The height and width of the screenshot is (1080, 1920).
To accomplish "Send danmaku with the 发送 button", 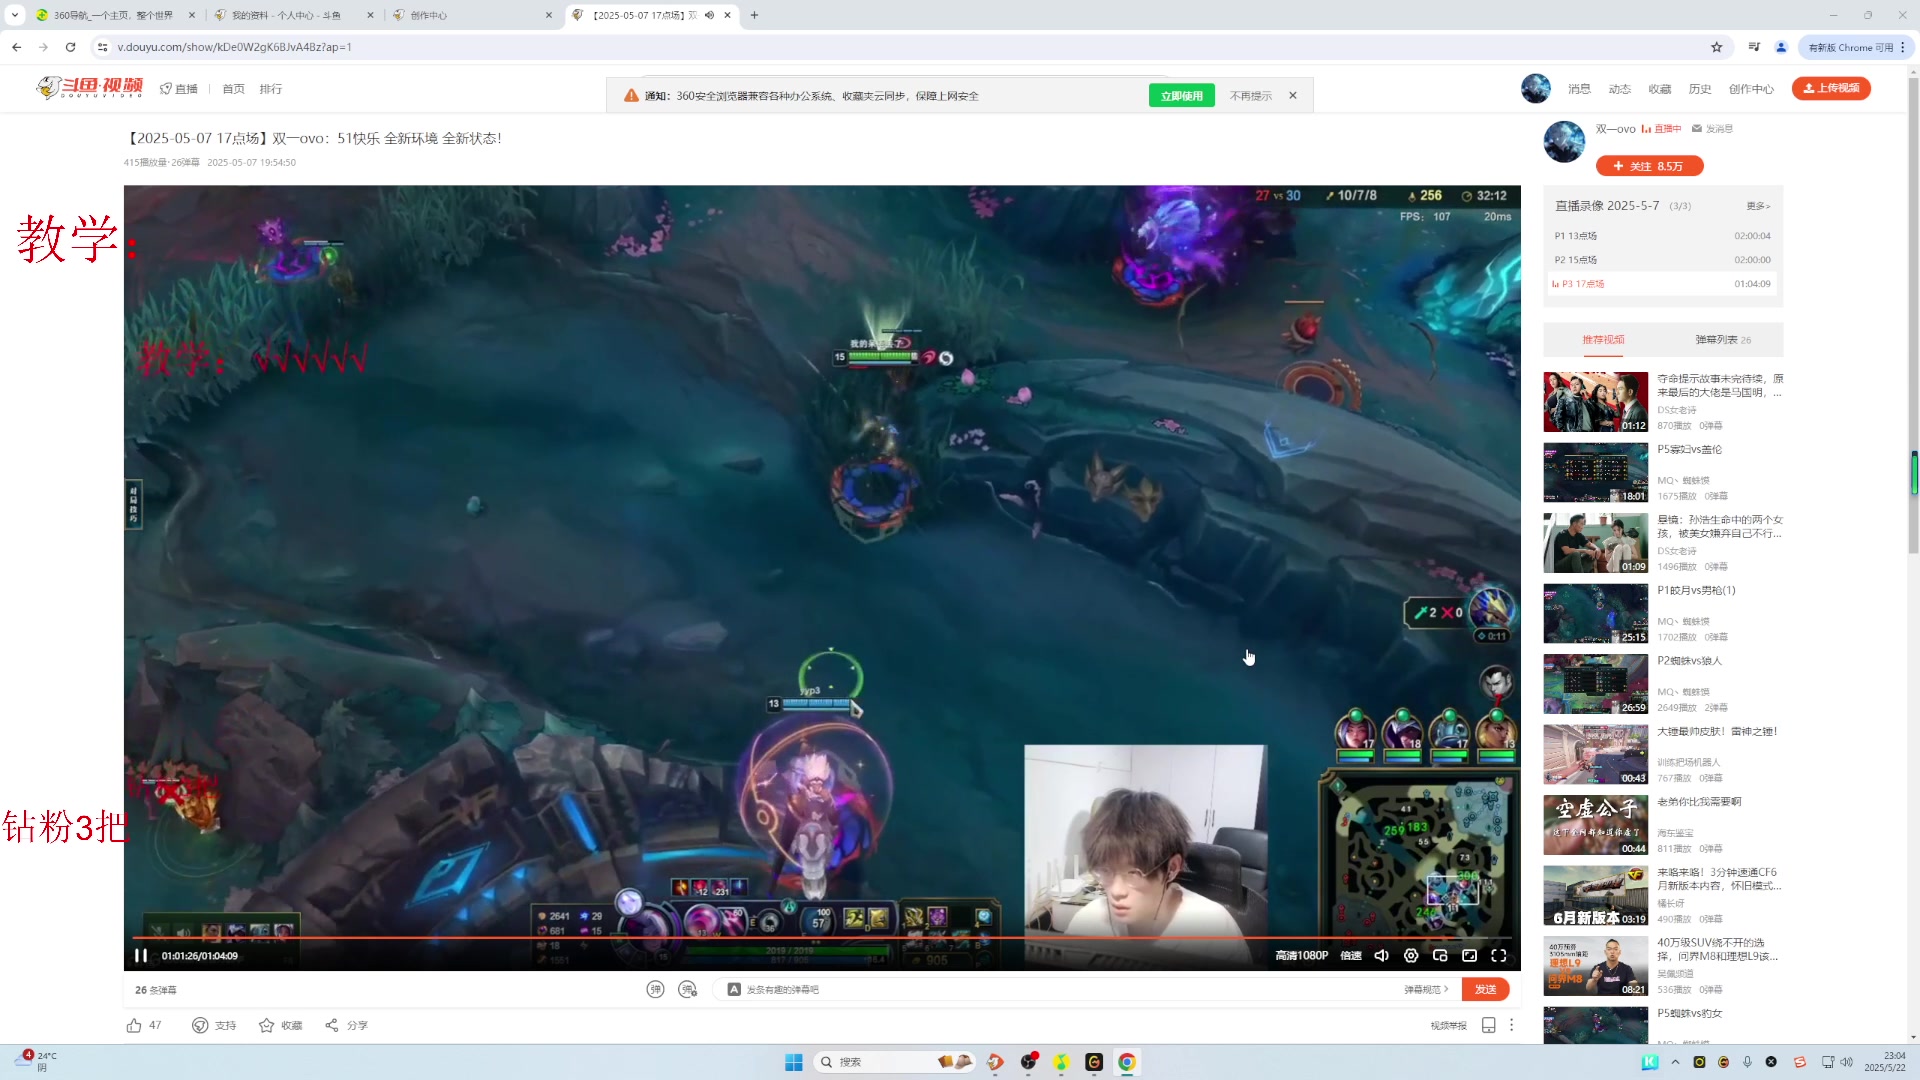I will point(1485,989).
